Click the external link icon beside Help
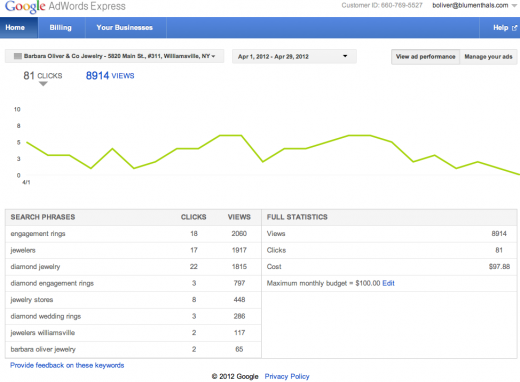Viewport: 520px width, 382px height. click(514, 28)
